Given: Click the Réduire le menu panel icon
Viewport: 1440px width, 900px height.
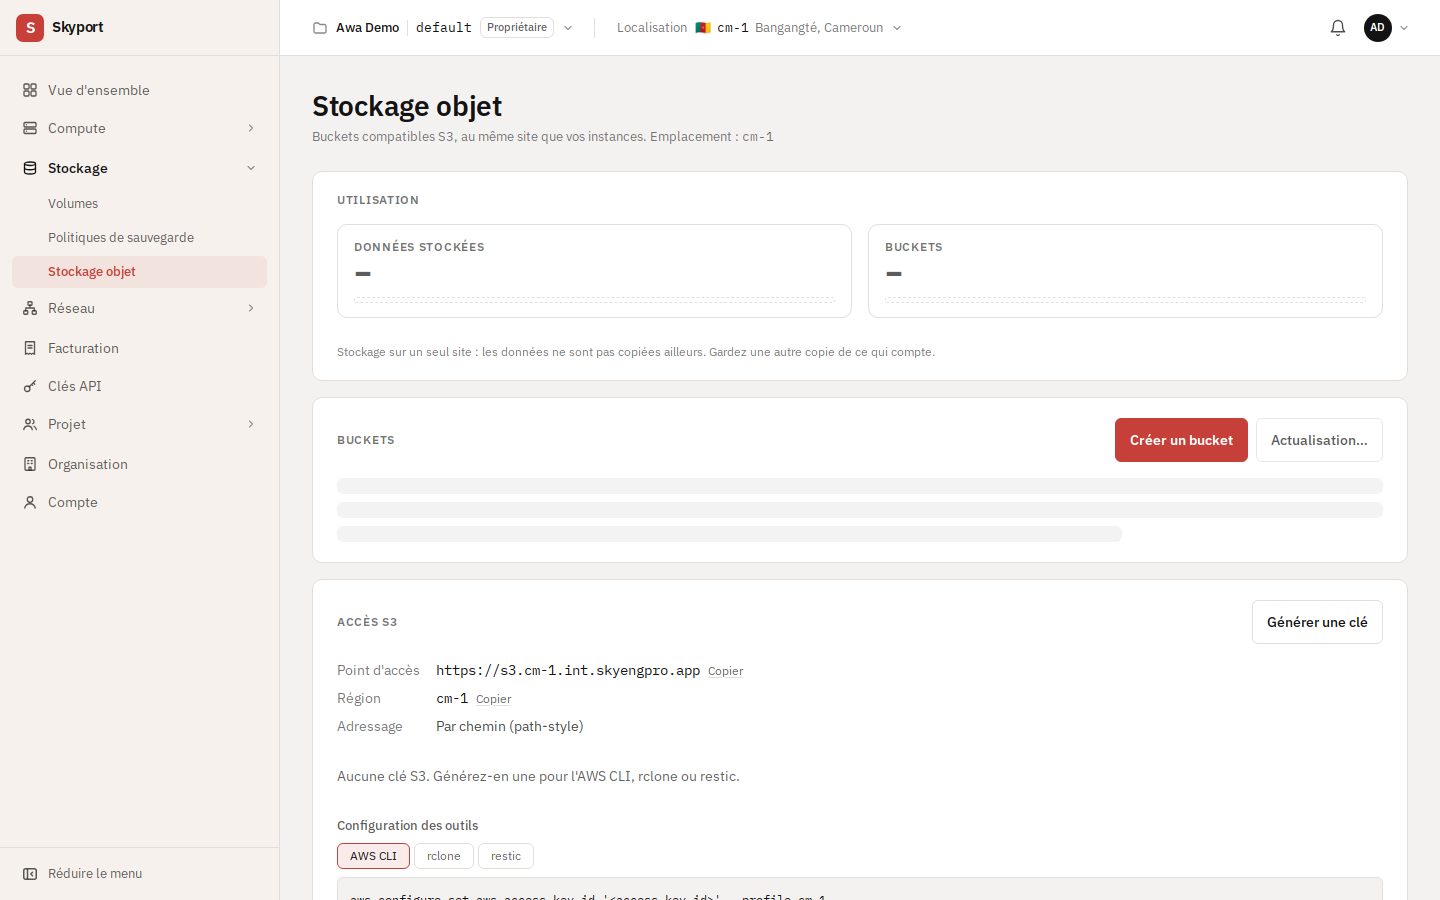Looking at the screenshot, I should pos(30,874).
